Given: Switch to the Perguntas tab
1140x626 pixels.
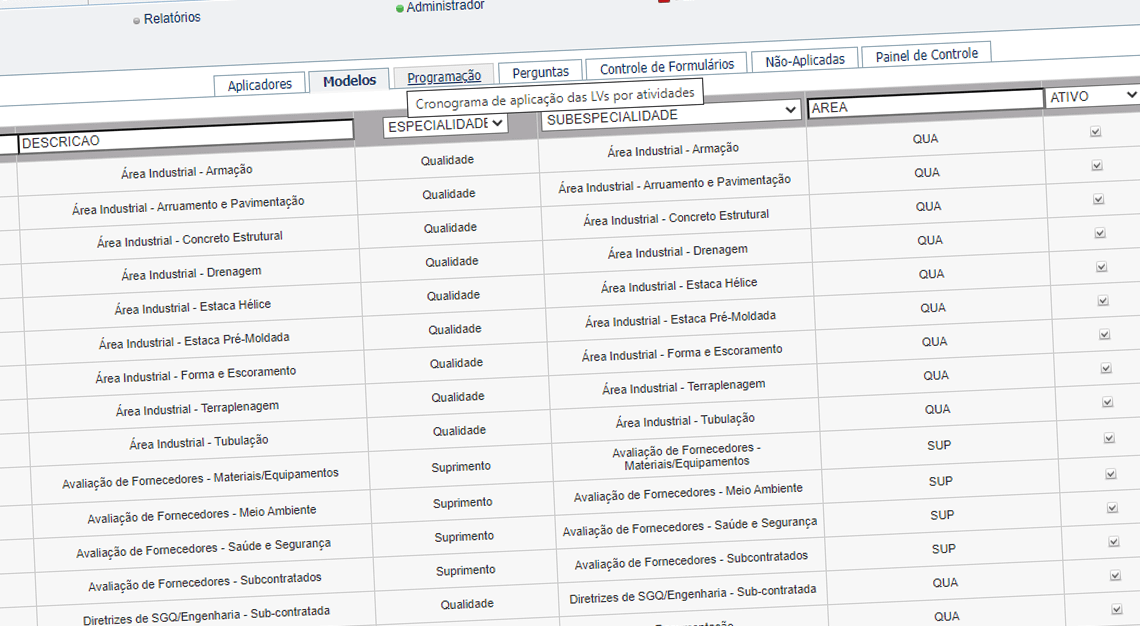Looking at the screenshot, I should pyautogui.click(x=540, y=71).
